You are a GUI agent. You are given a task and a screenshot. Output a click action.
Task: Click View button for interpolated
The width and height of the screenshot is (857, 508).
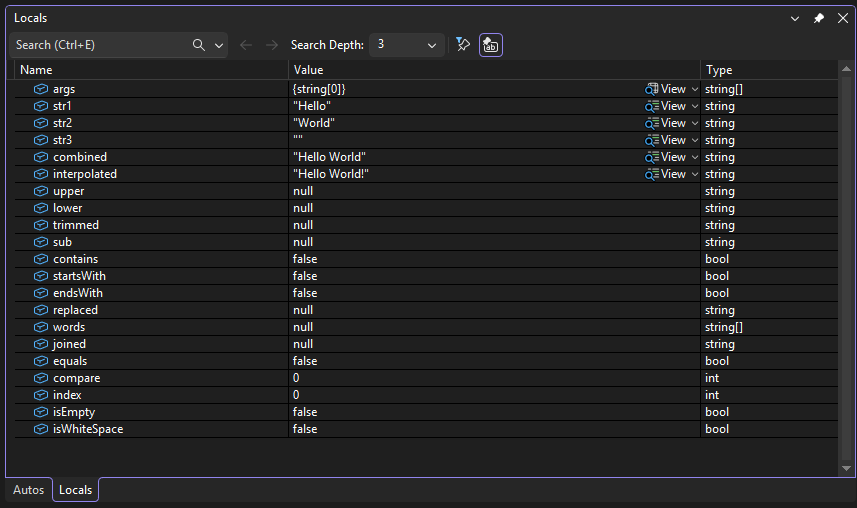(666, 174)
